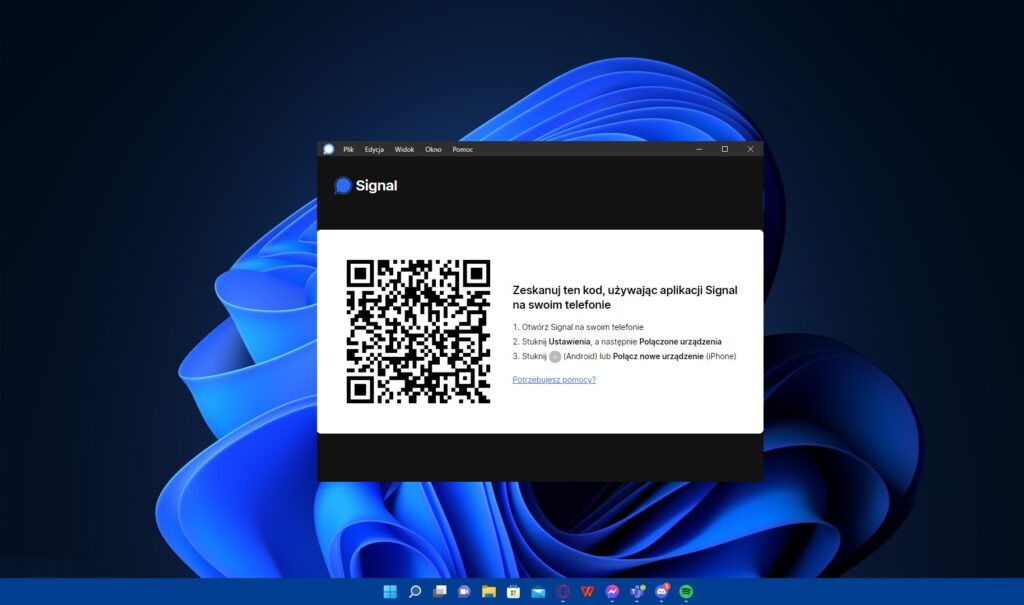
Task: Click the bold text 'Połącz nowe urządzenie'
Action: tap(658, 357)
